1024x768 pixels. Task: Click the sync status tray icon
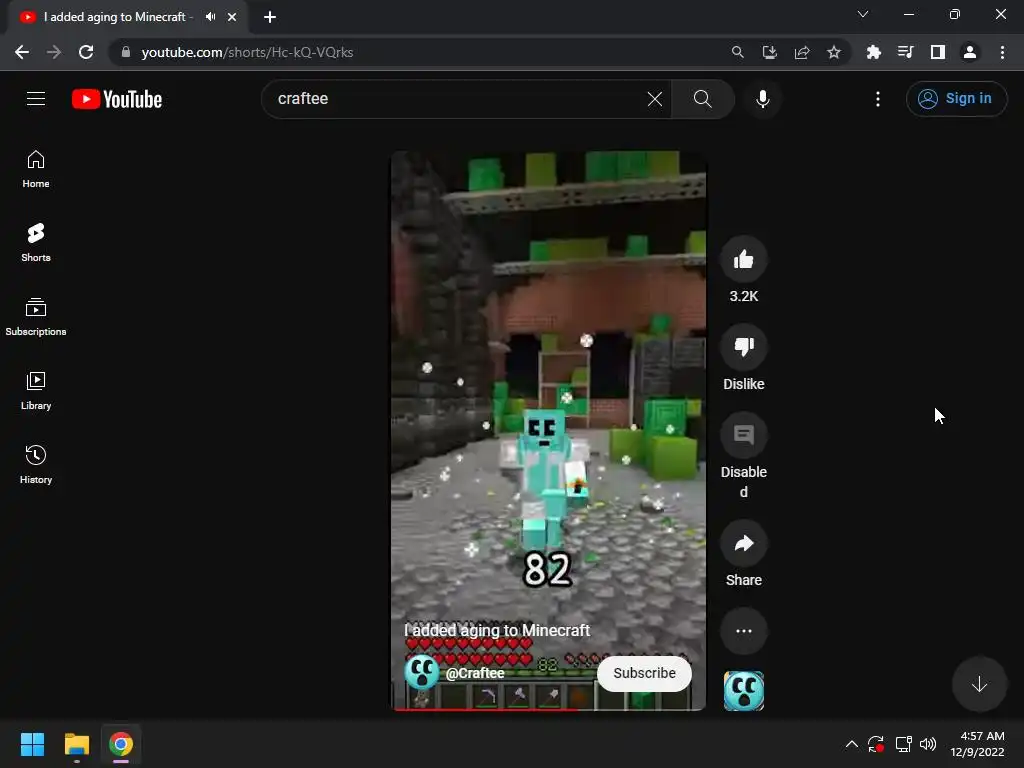point(876,744)
